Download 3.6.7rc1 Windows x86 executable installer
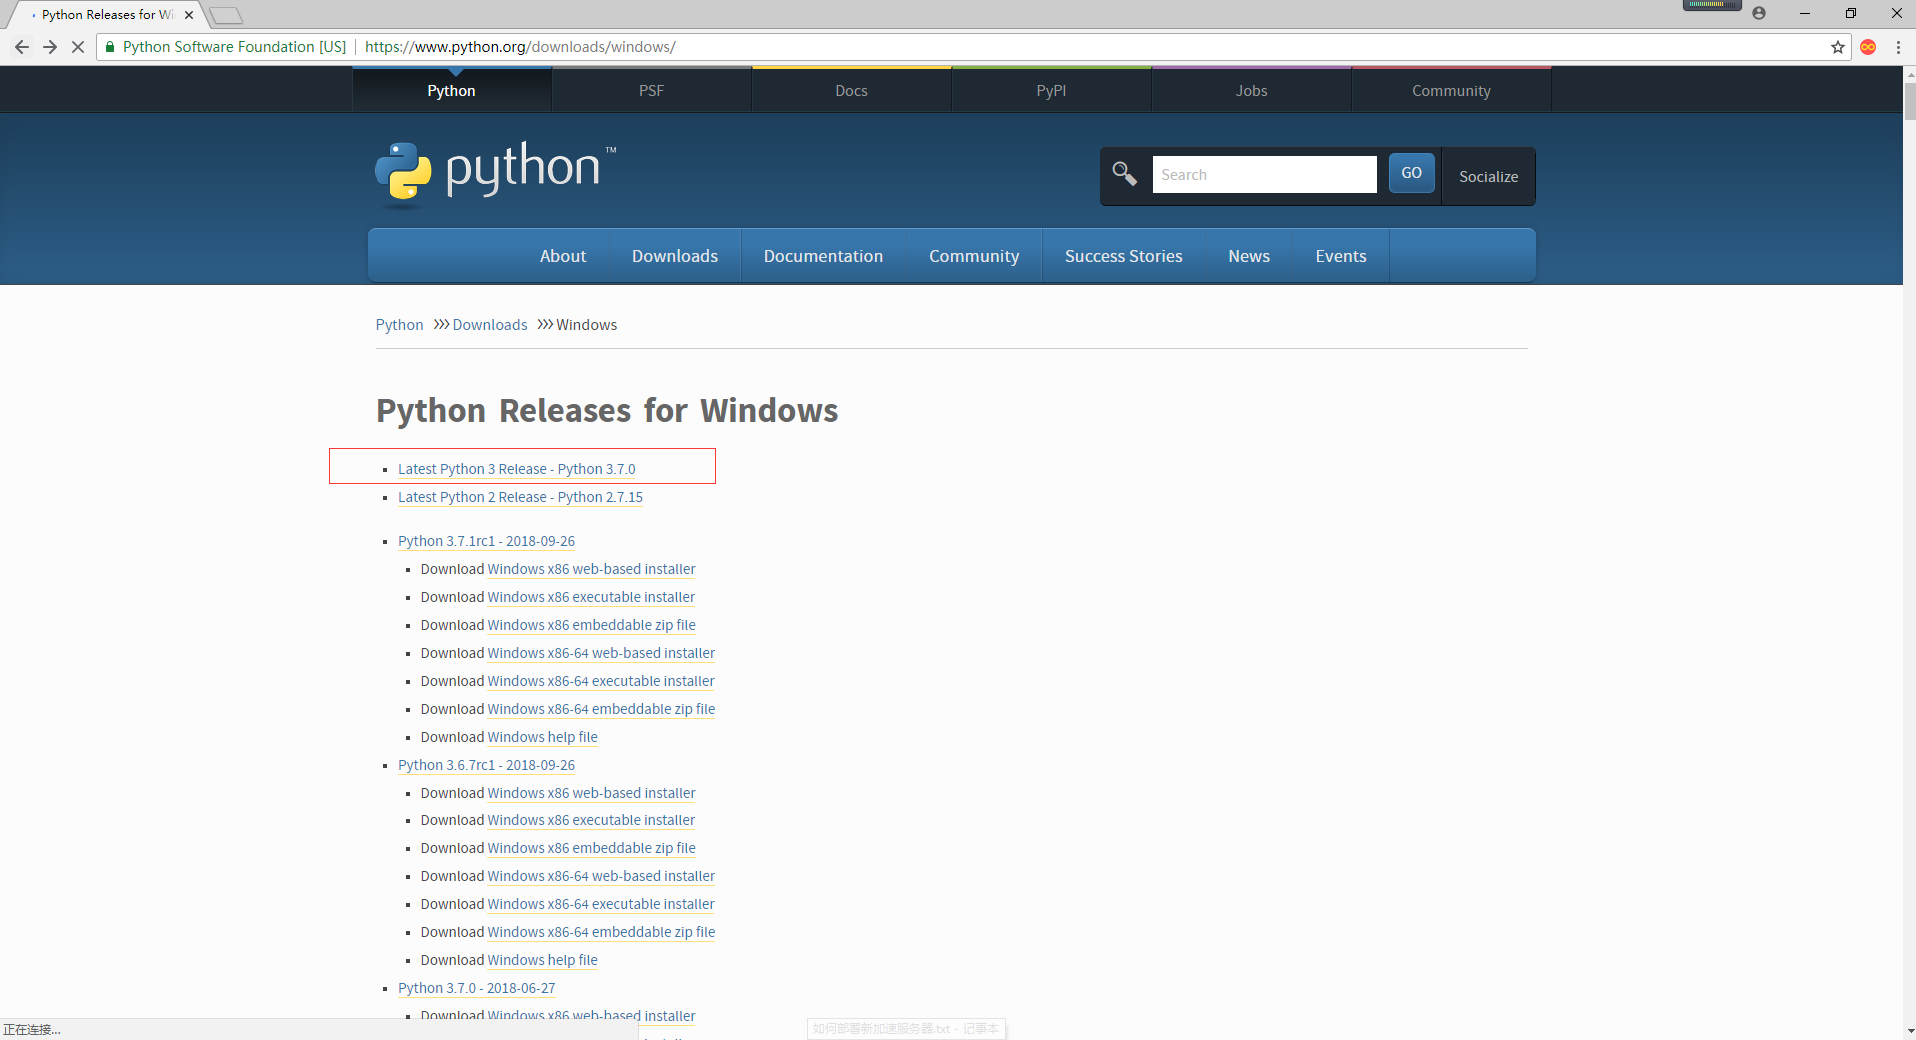Image resolution: width=1916 pixels, height=1040 pixels. coord(591,820)
